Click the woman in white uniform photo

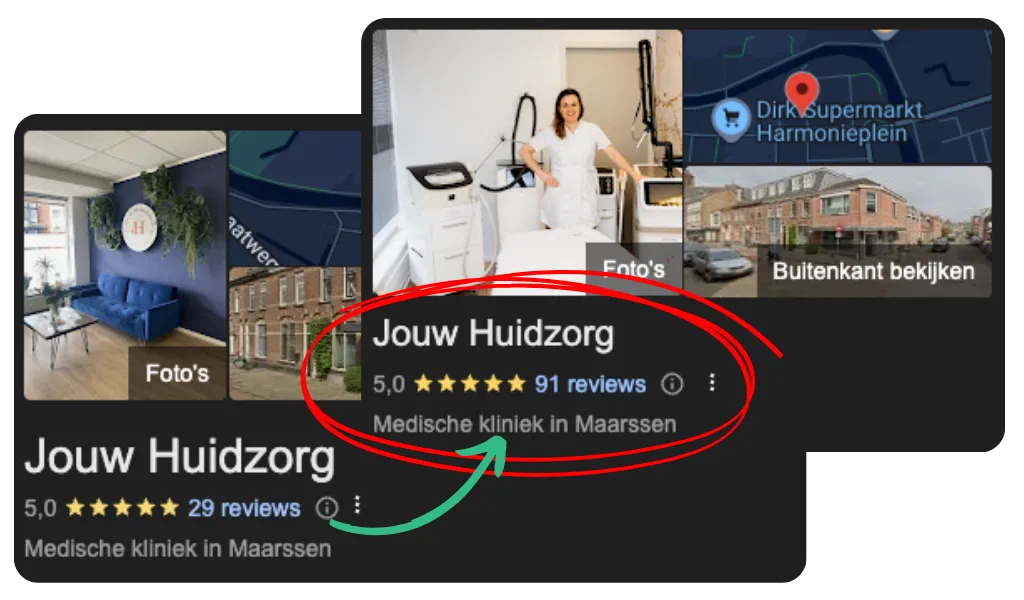[527, 162]
